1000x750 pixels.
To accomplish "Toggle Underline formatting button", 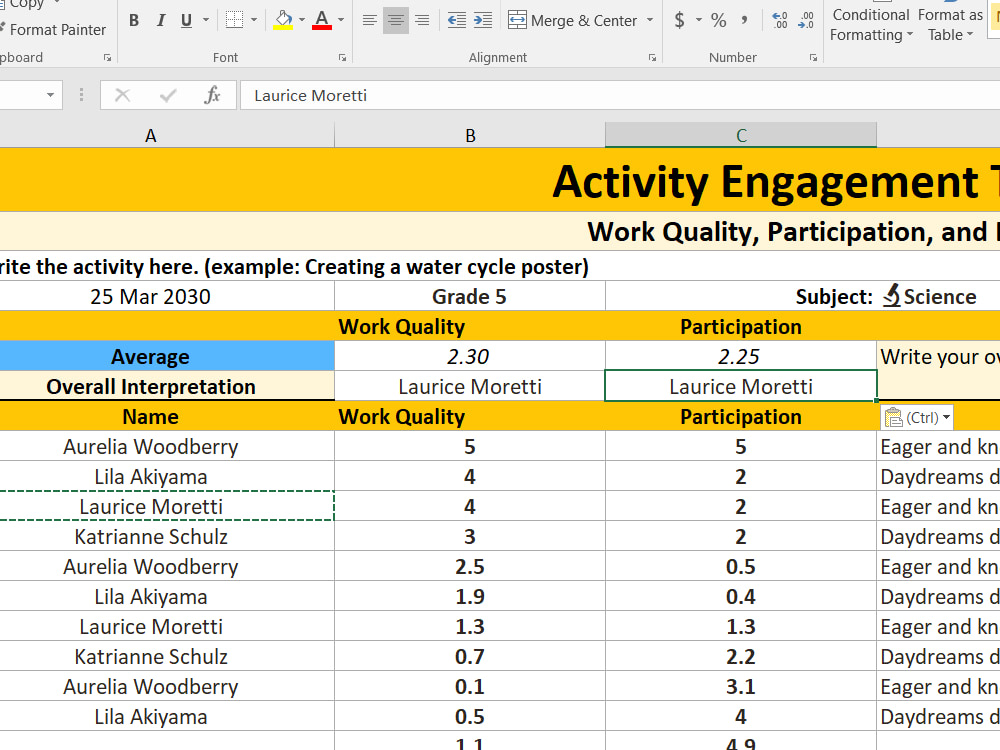I will [x=186, y=20].
